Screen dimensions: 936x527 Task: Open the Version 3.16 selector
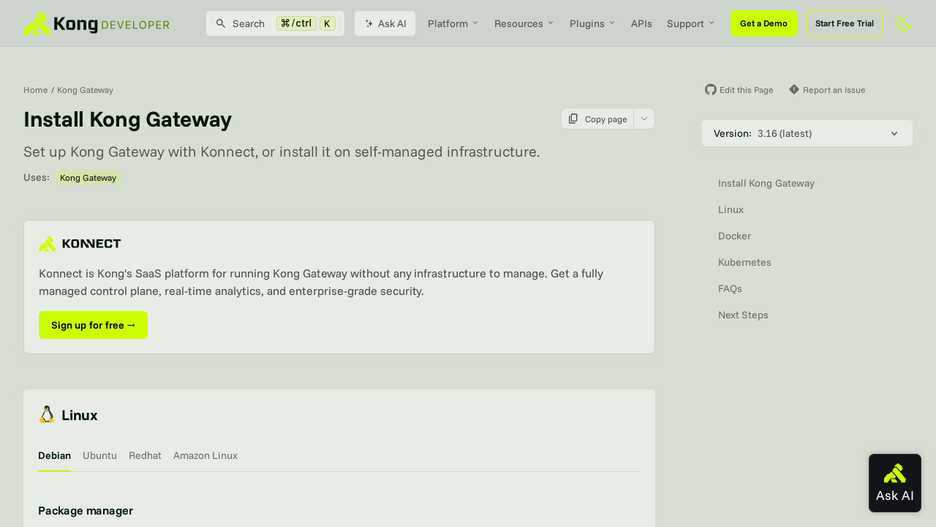pos(806,133)
